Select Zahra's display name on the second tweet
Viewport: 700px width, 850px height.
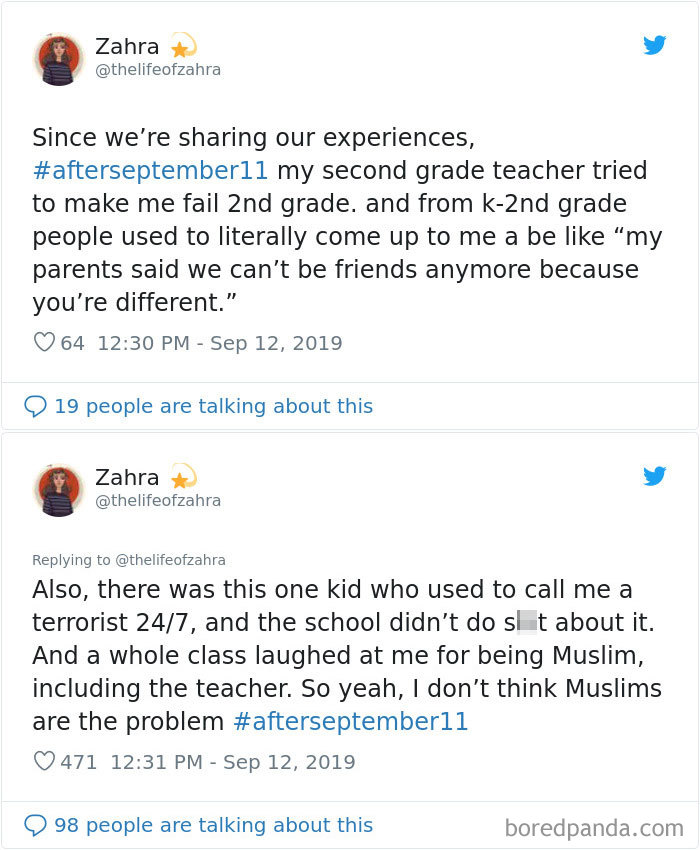point(127,477)
